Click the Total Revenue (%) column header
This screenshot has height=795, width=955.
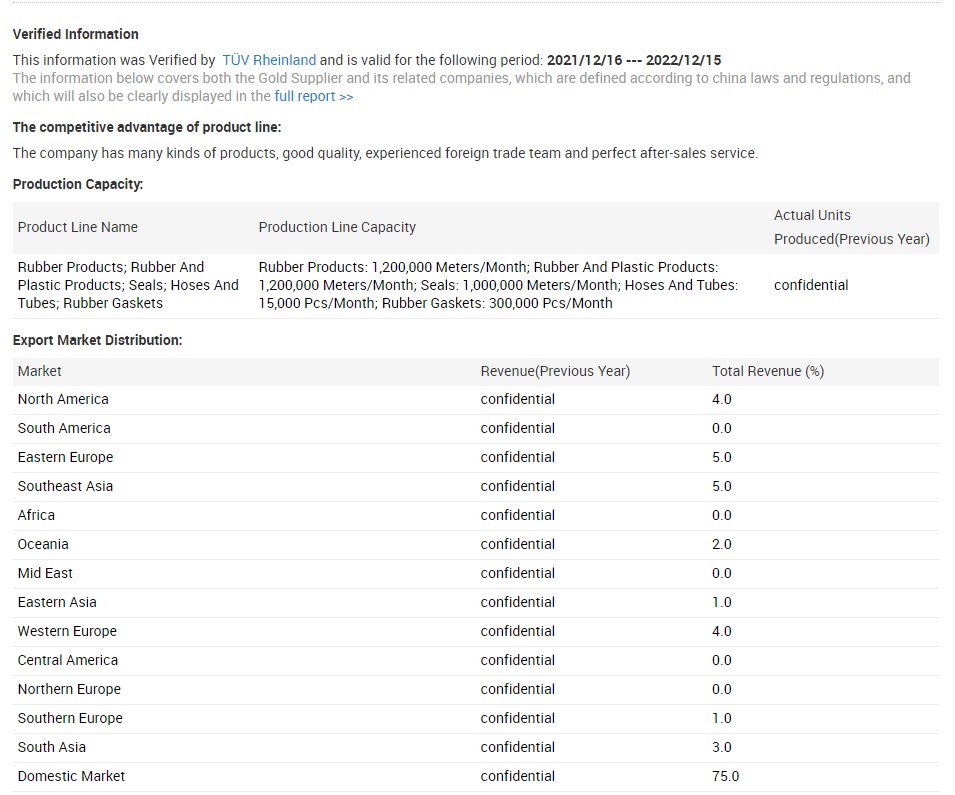coord(767,371)
